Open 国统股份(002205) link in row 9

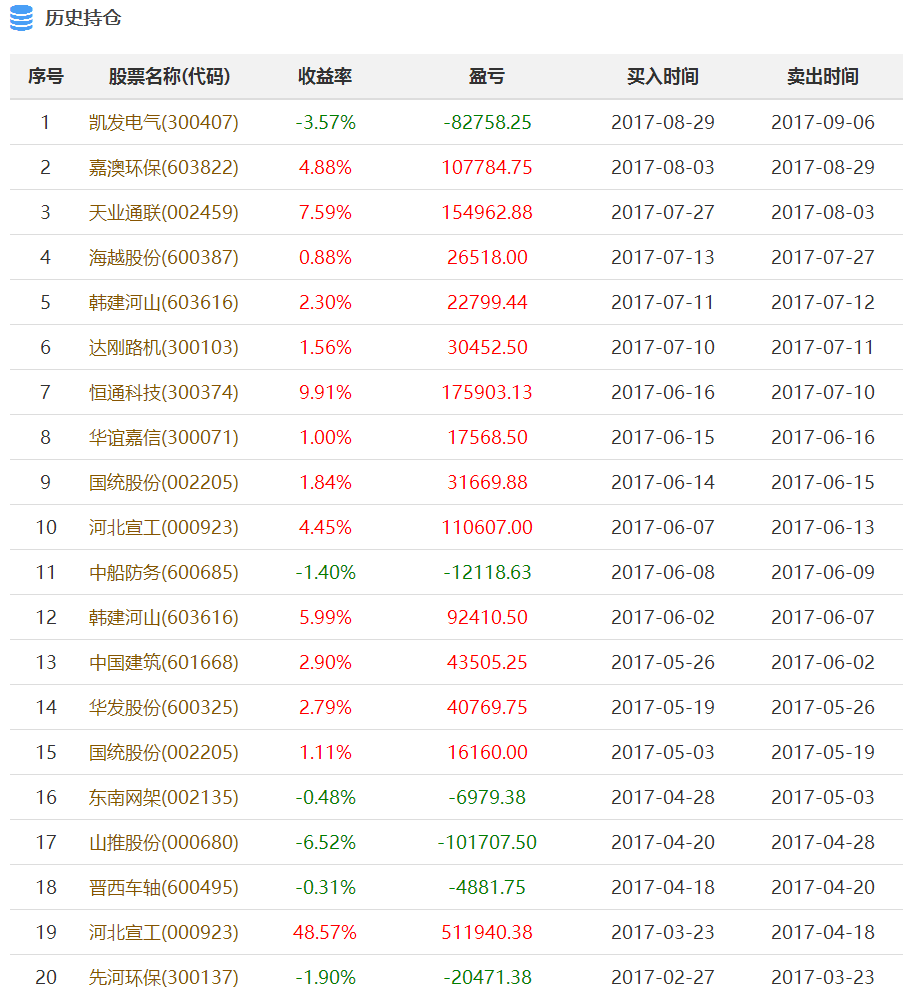tap(164, 482)
